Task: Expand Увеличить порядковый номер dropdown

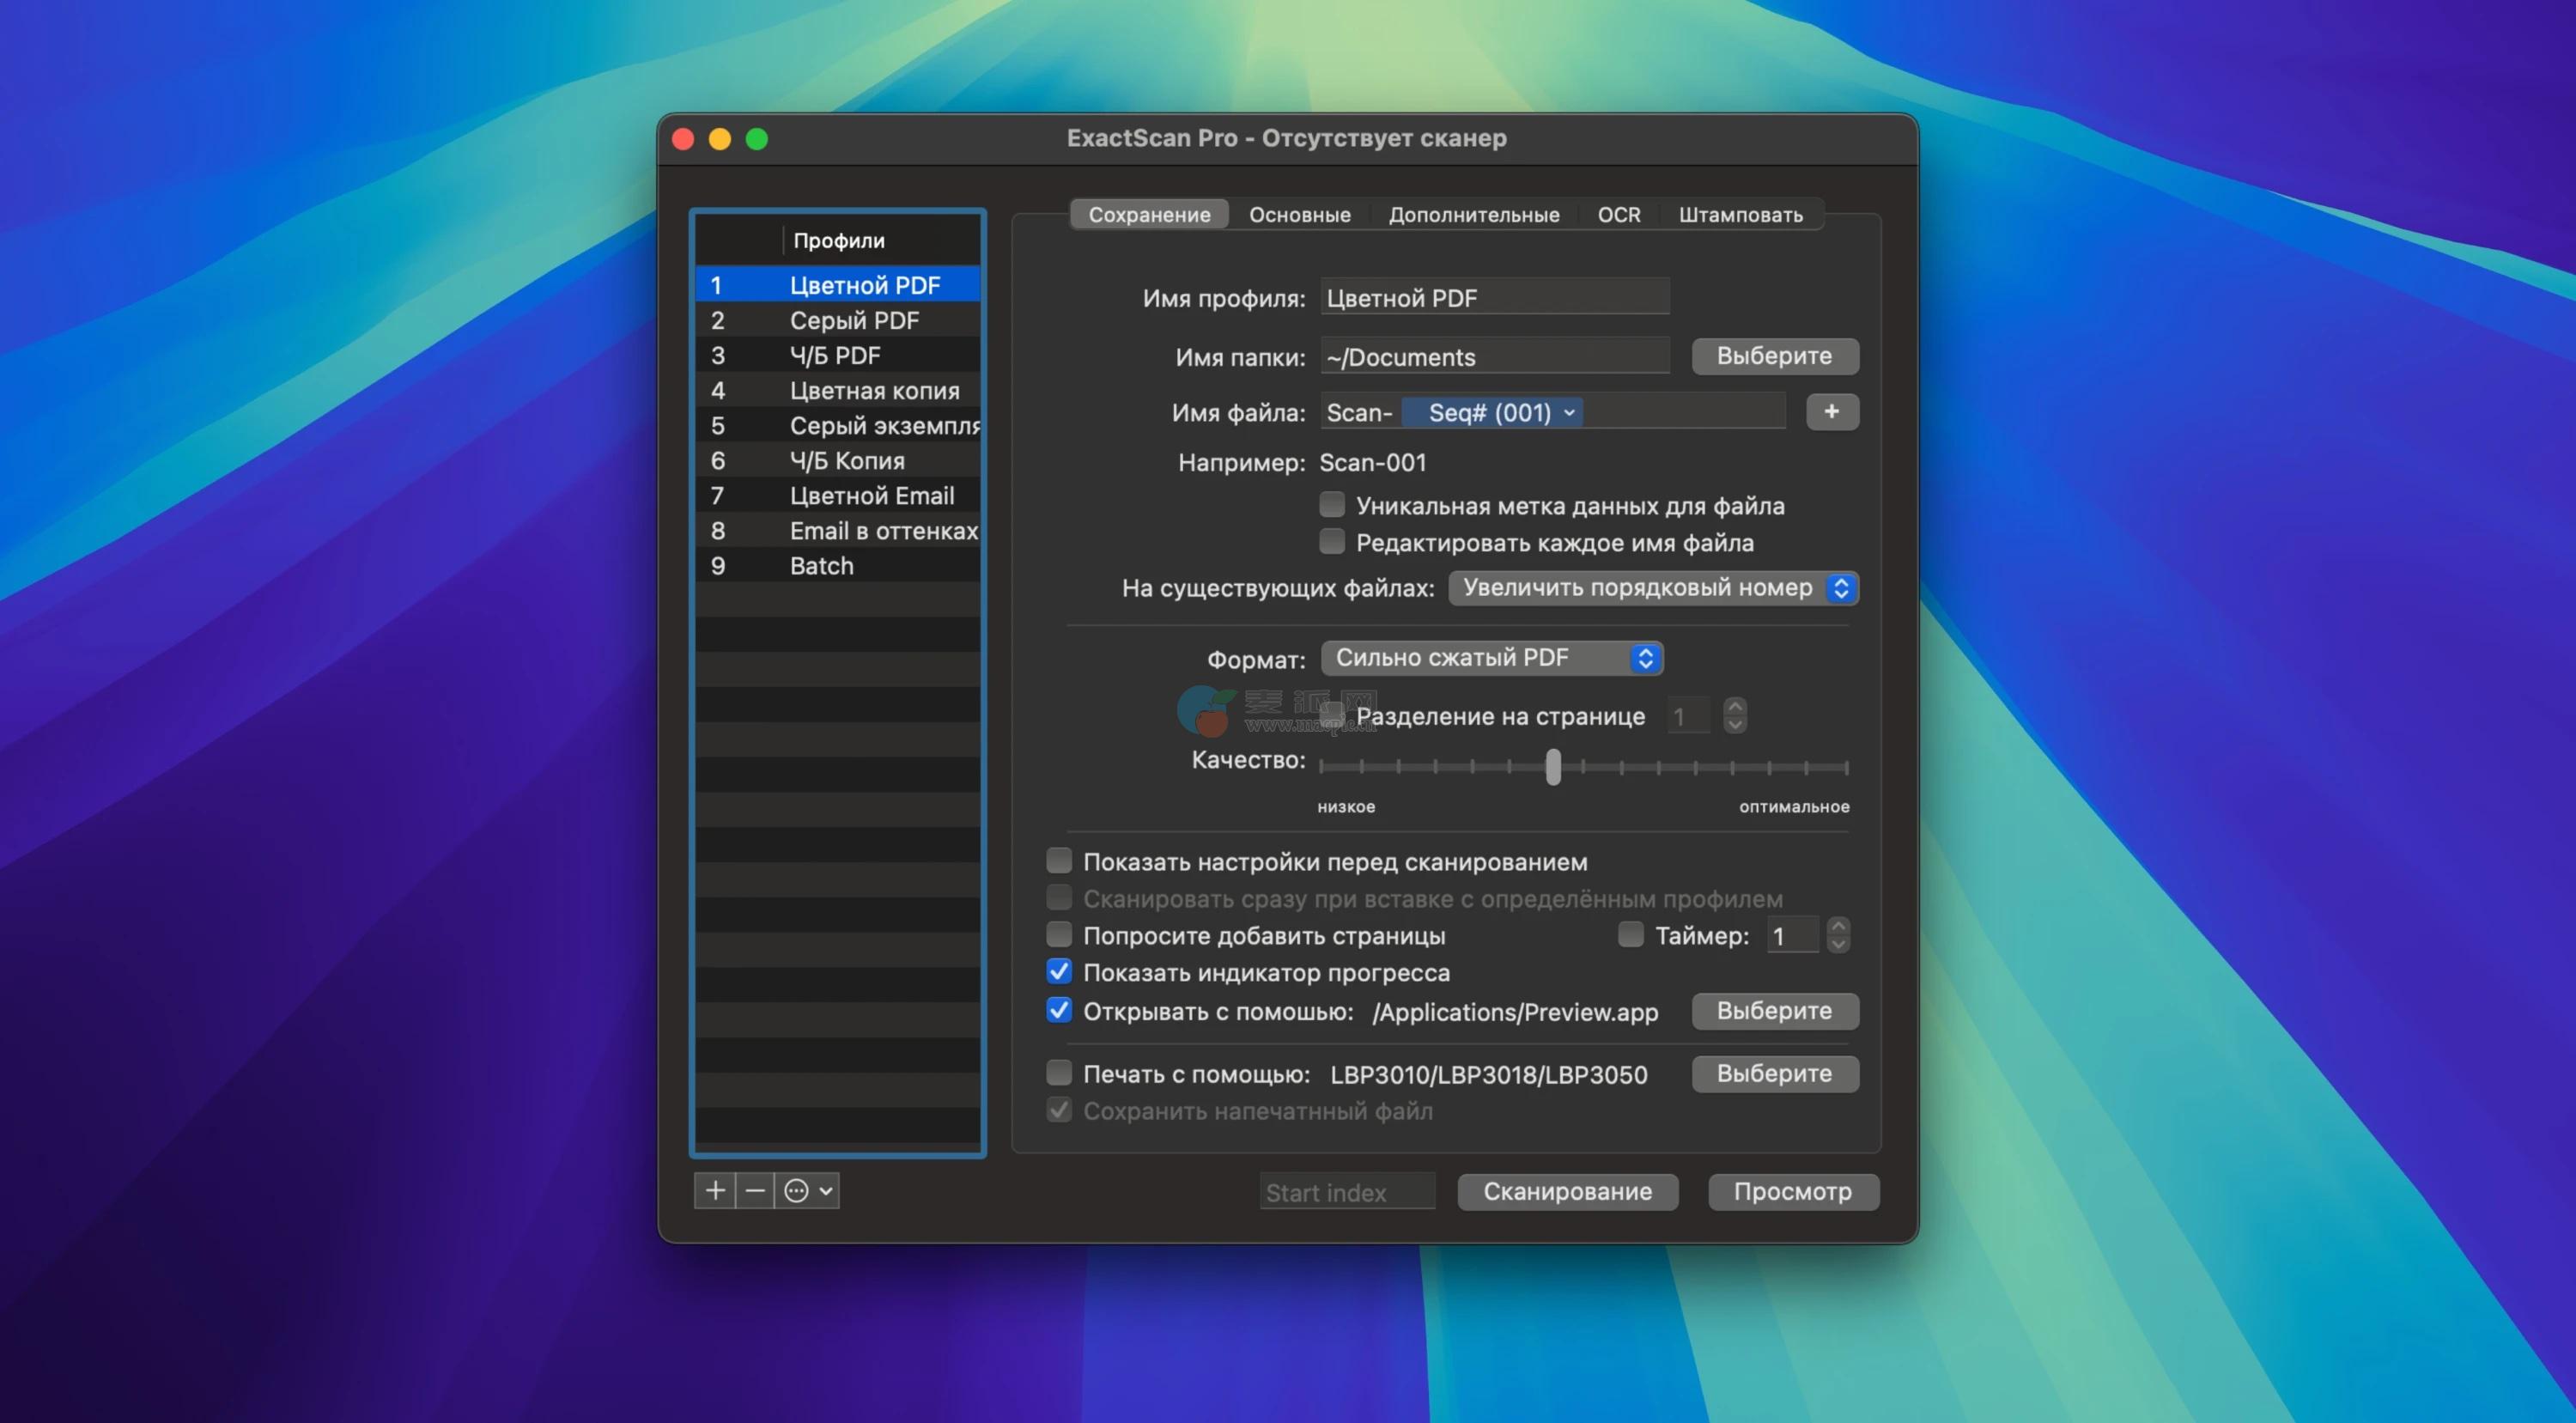Action: coord(1652,588)
